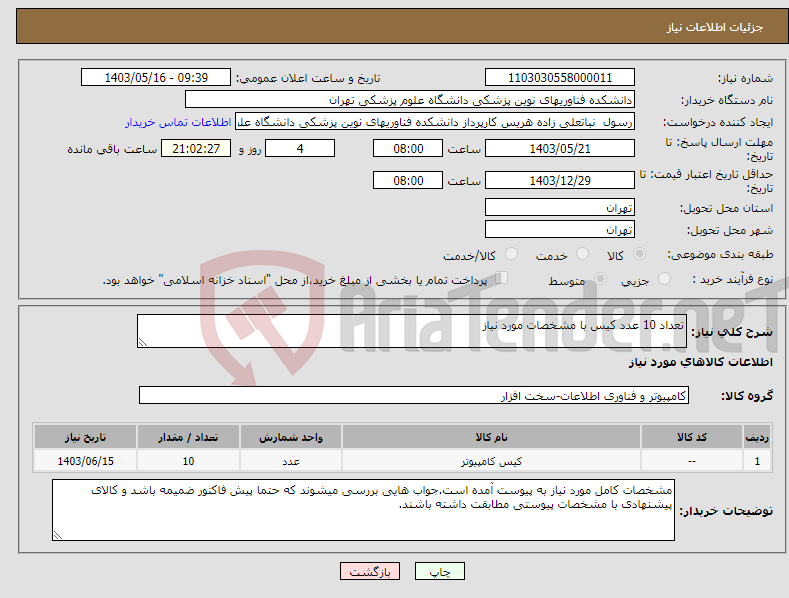Click the اطلاعات کالاهای مورد نیاز section heading
Screen dimensions: 789x598
pos(700,362)
